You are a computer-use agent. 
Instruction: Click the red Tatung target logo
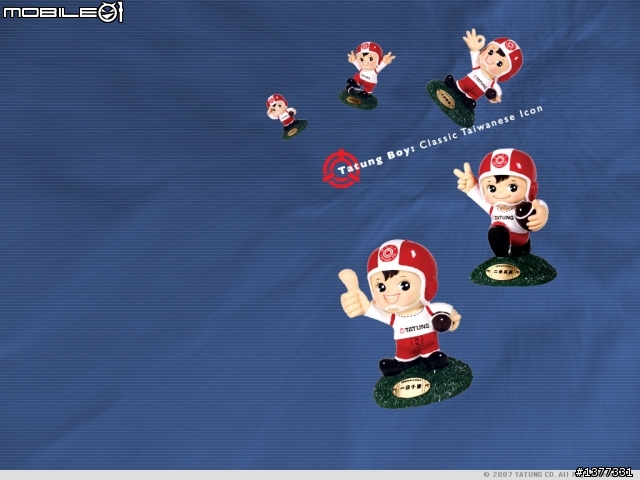[341, 169]
